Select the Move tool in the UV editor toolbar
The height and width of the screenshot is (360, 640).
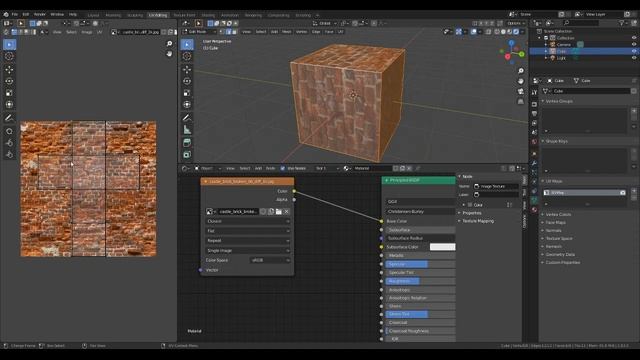pyautogui.click(x=9, y=69)
